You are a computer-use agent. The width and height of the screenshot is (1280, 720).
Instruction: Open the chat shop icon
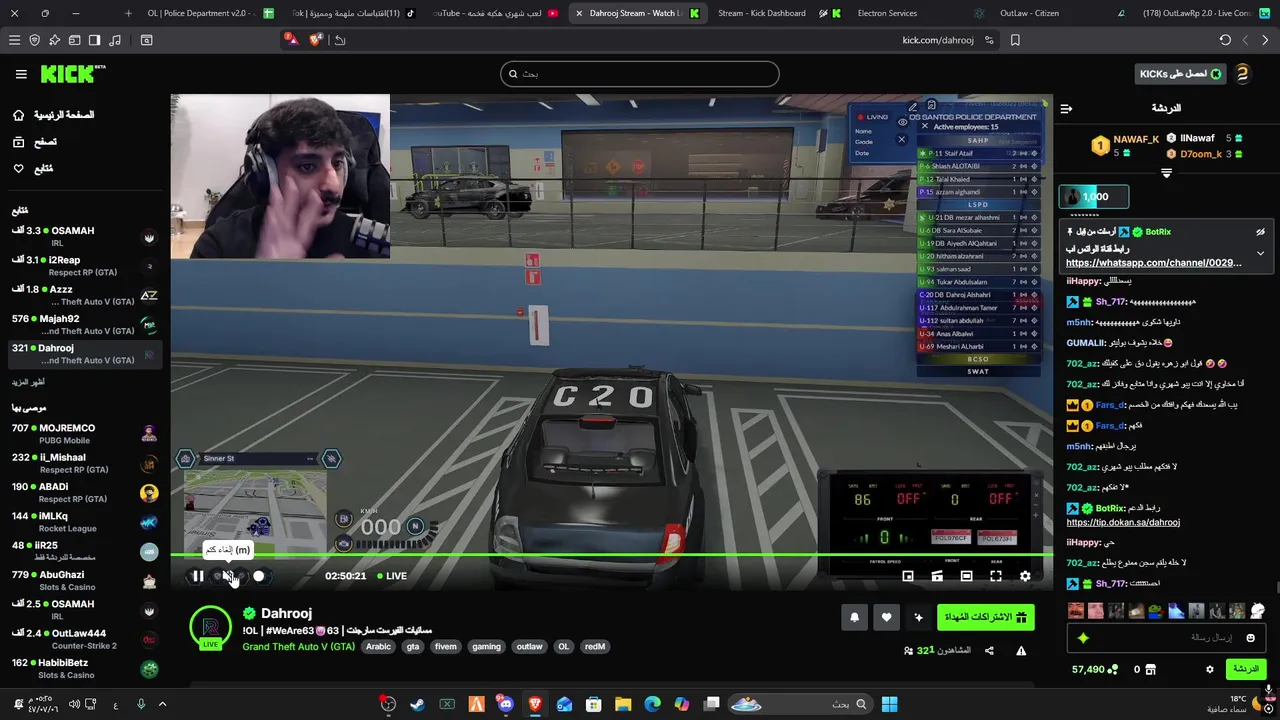click(1150, 669)
